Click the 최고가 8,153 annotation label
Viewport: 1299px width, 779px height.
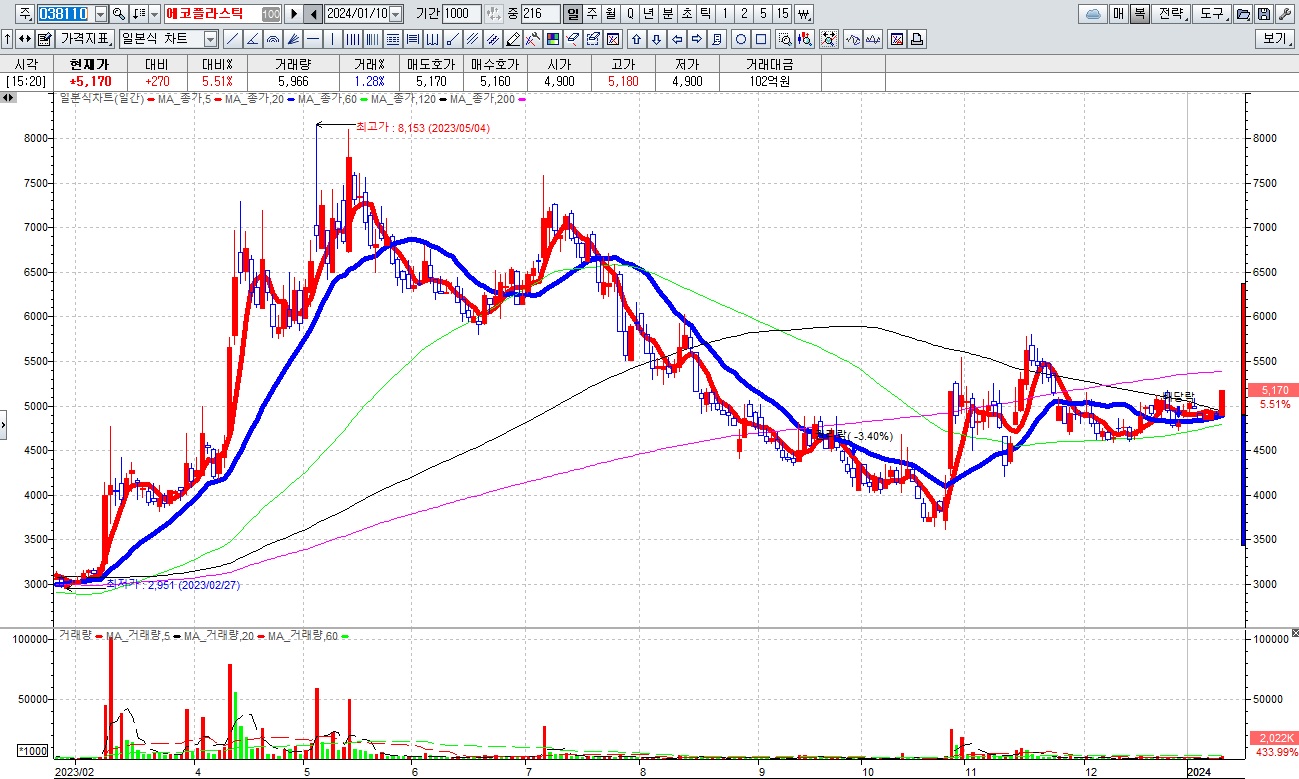pos(423,127)
